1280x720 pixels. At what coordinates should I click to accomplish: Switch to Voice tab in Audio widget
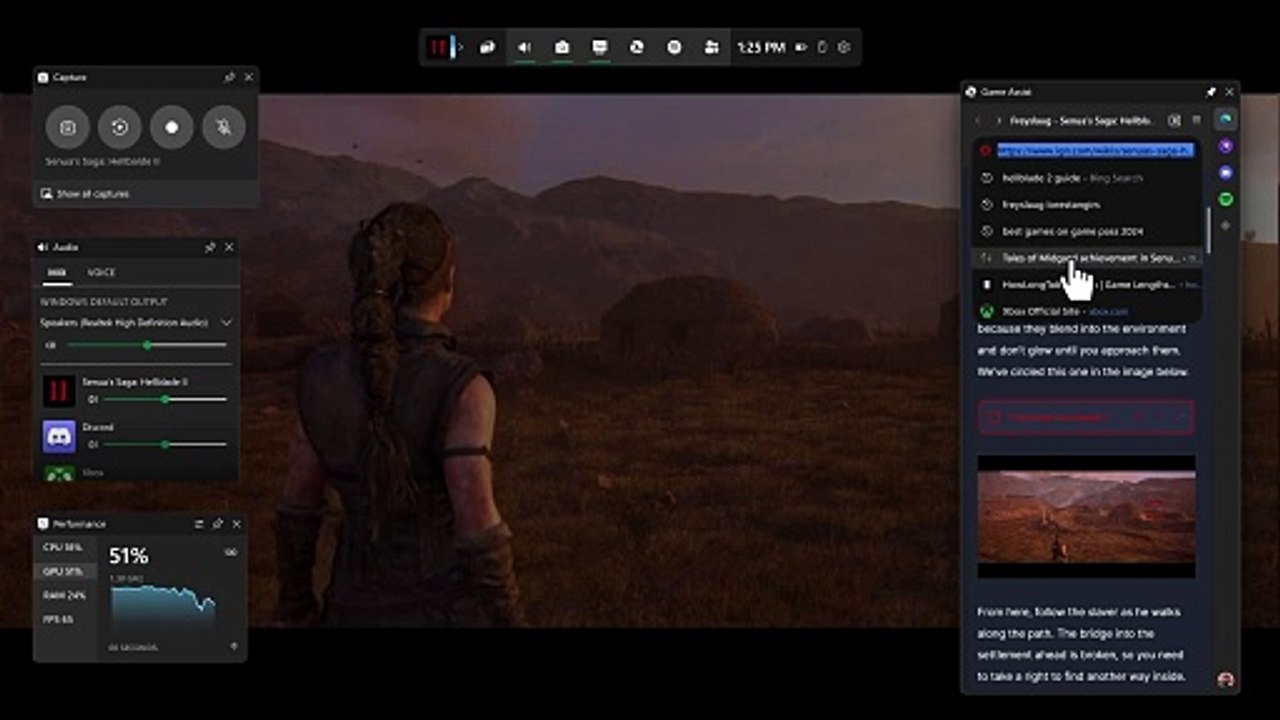pos(101,272)
